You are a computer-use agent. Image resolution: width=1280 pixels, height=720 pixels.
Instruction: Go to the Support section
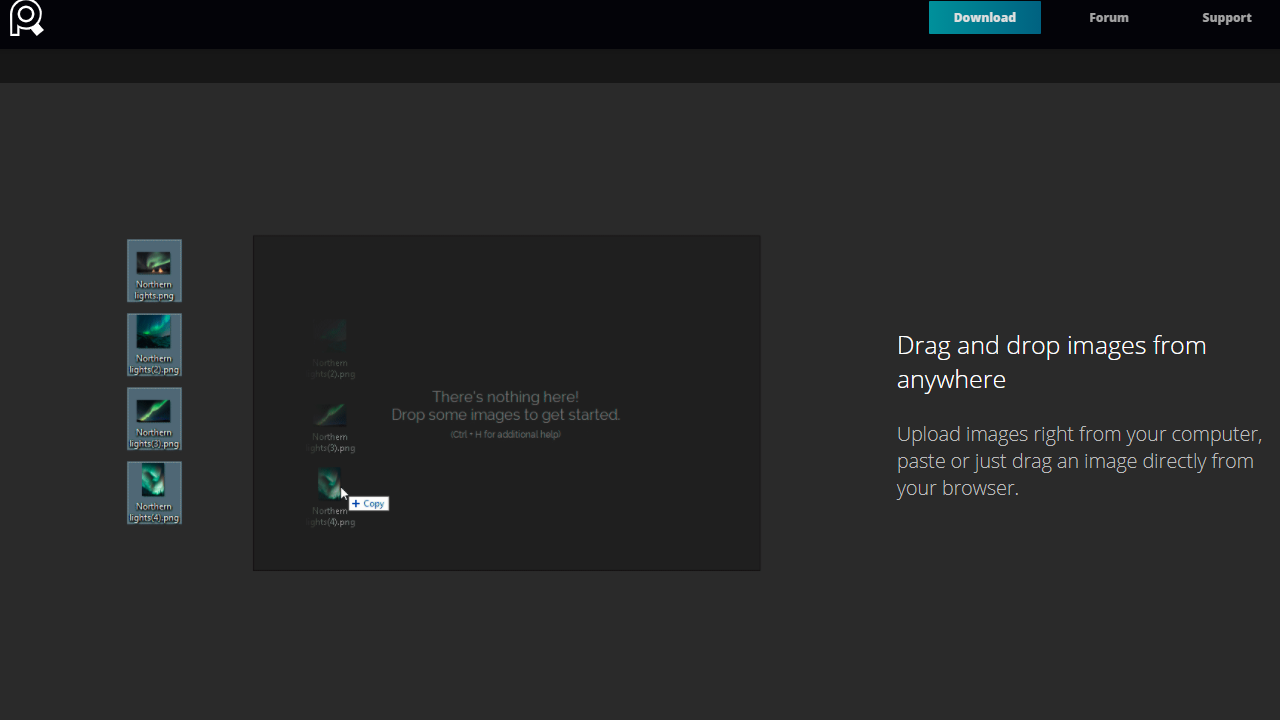click(1226, 18)
